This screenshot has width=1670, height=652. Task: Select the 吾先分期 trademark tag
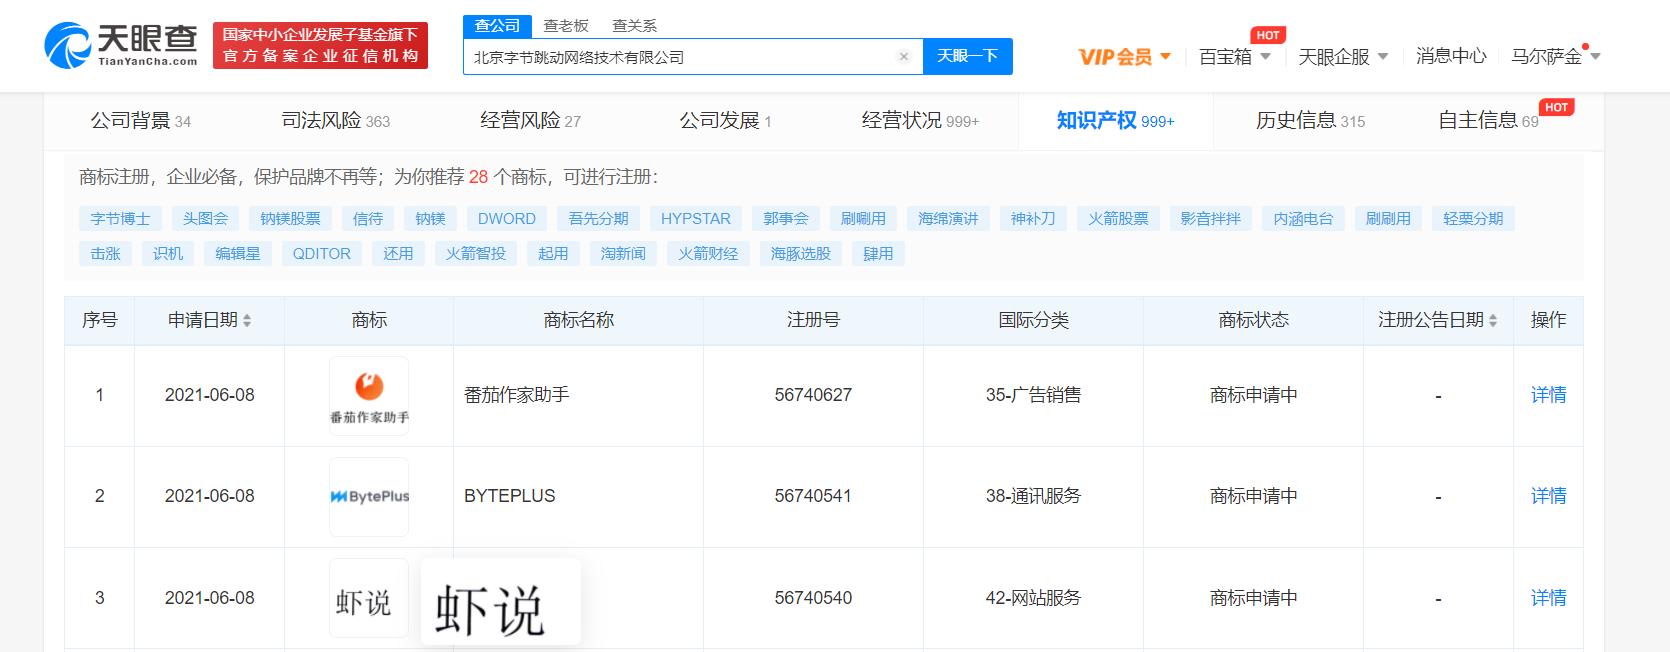point(598,219)
